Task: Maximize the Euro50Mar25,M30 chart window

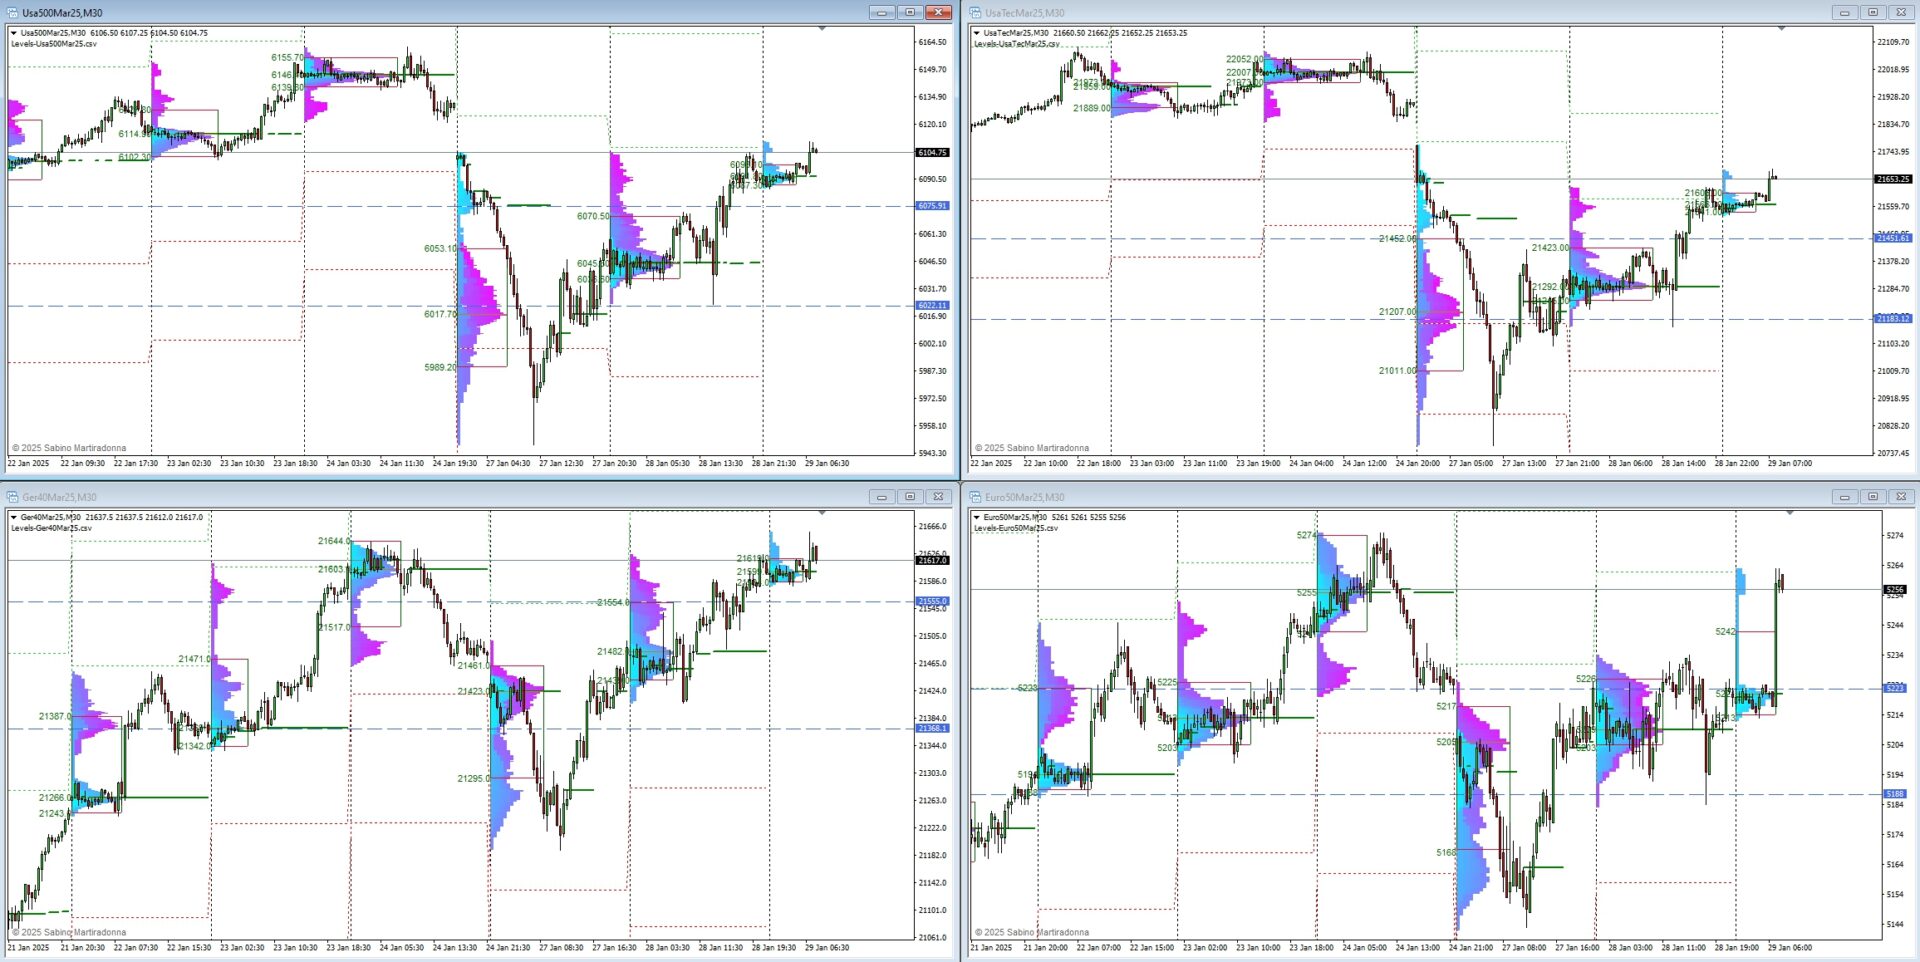Action: pos(1873,497)
